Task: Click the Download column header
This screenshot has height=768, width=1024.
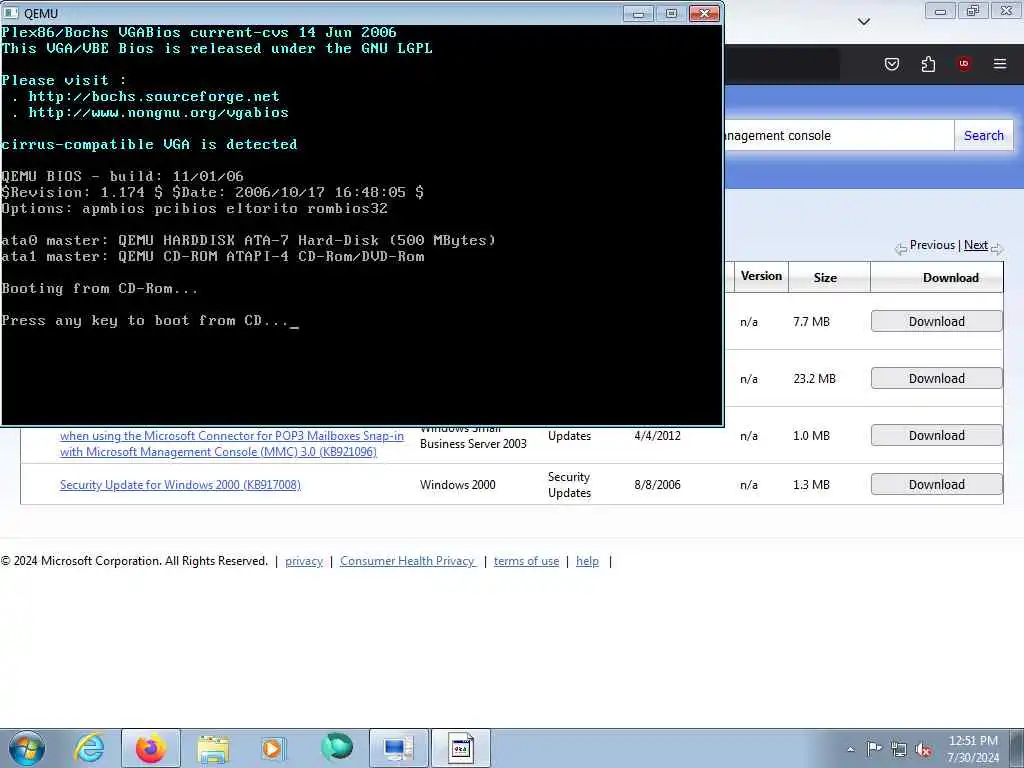Action: coord(950,278)
